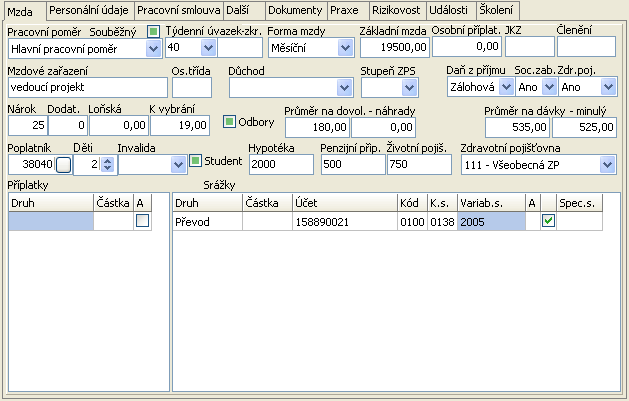
Task: Switch to the Události tab
Action: point(451,10)
